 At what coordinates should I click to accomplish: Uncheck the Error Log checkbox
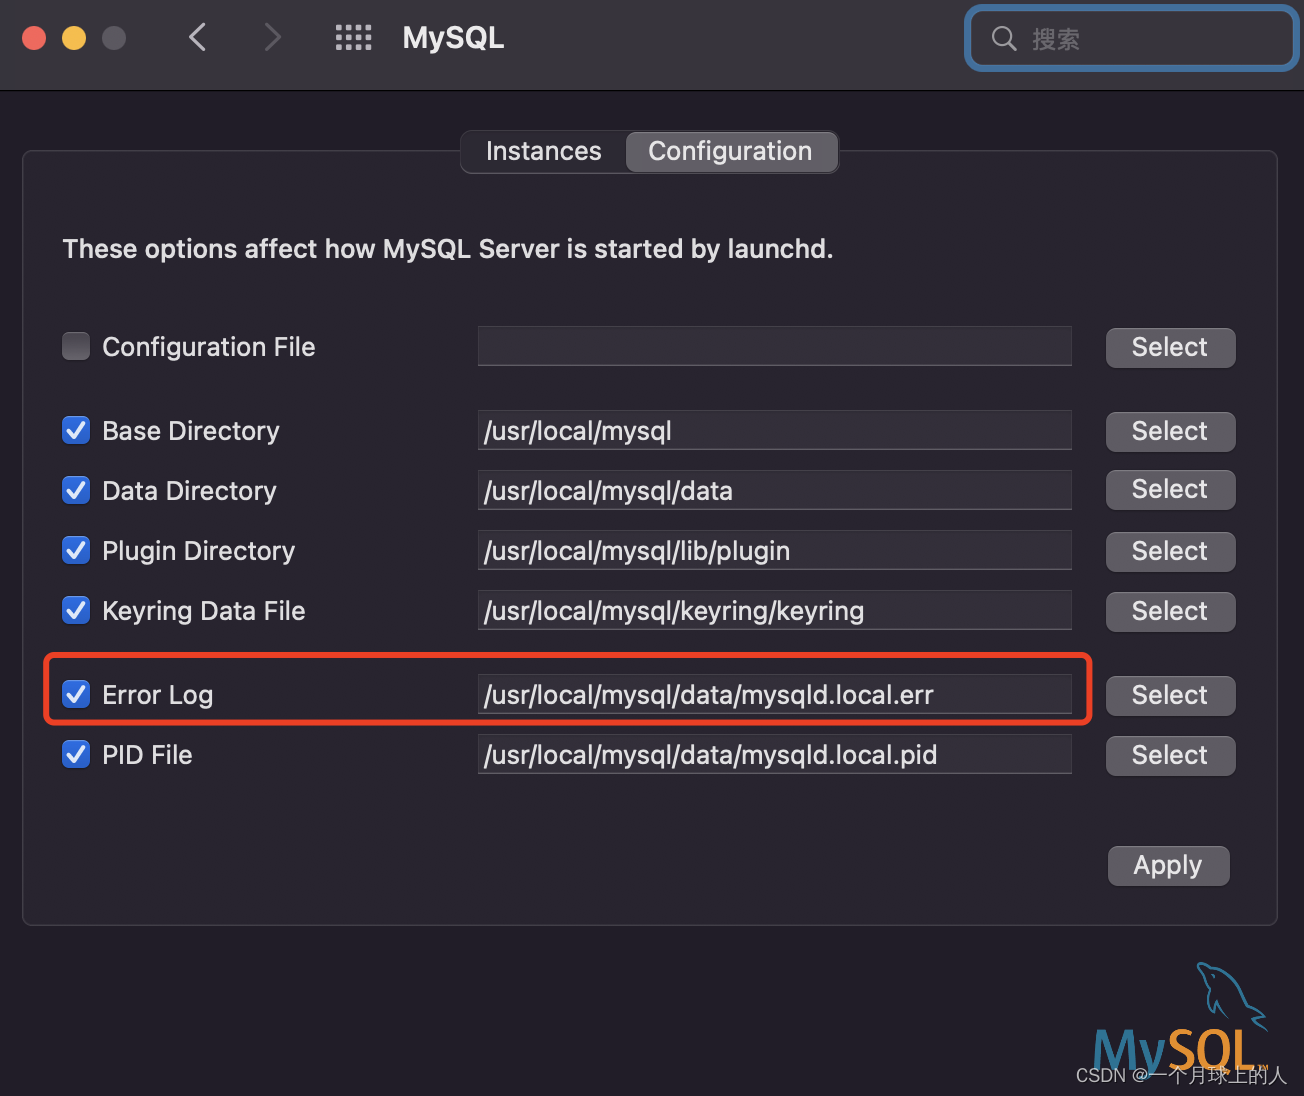click(x=76, y=694)
